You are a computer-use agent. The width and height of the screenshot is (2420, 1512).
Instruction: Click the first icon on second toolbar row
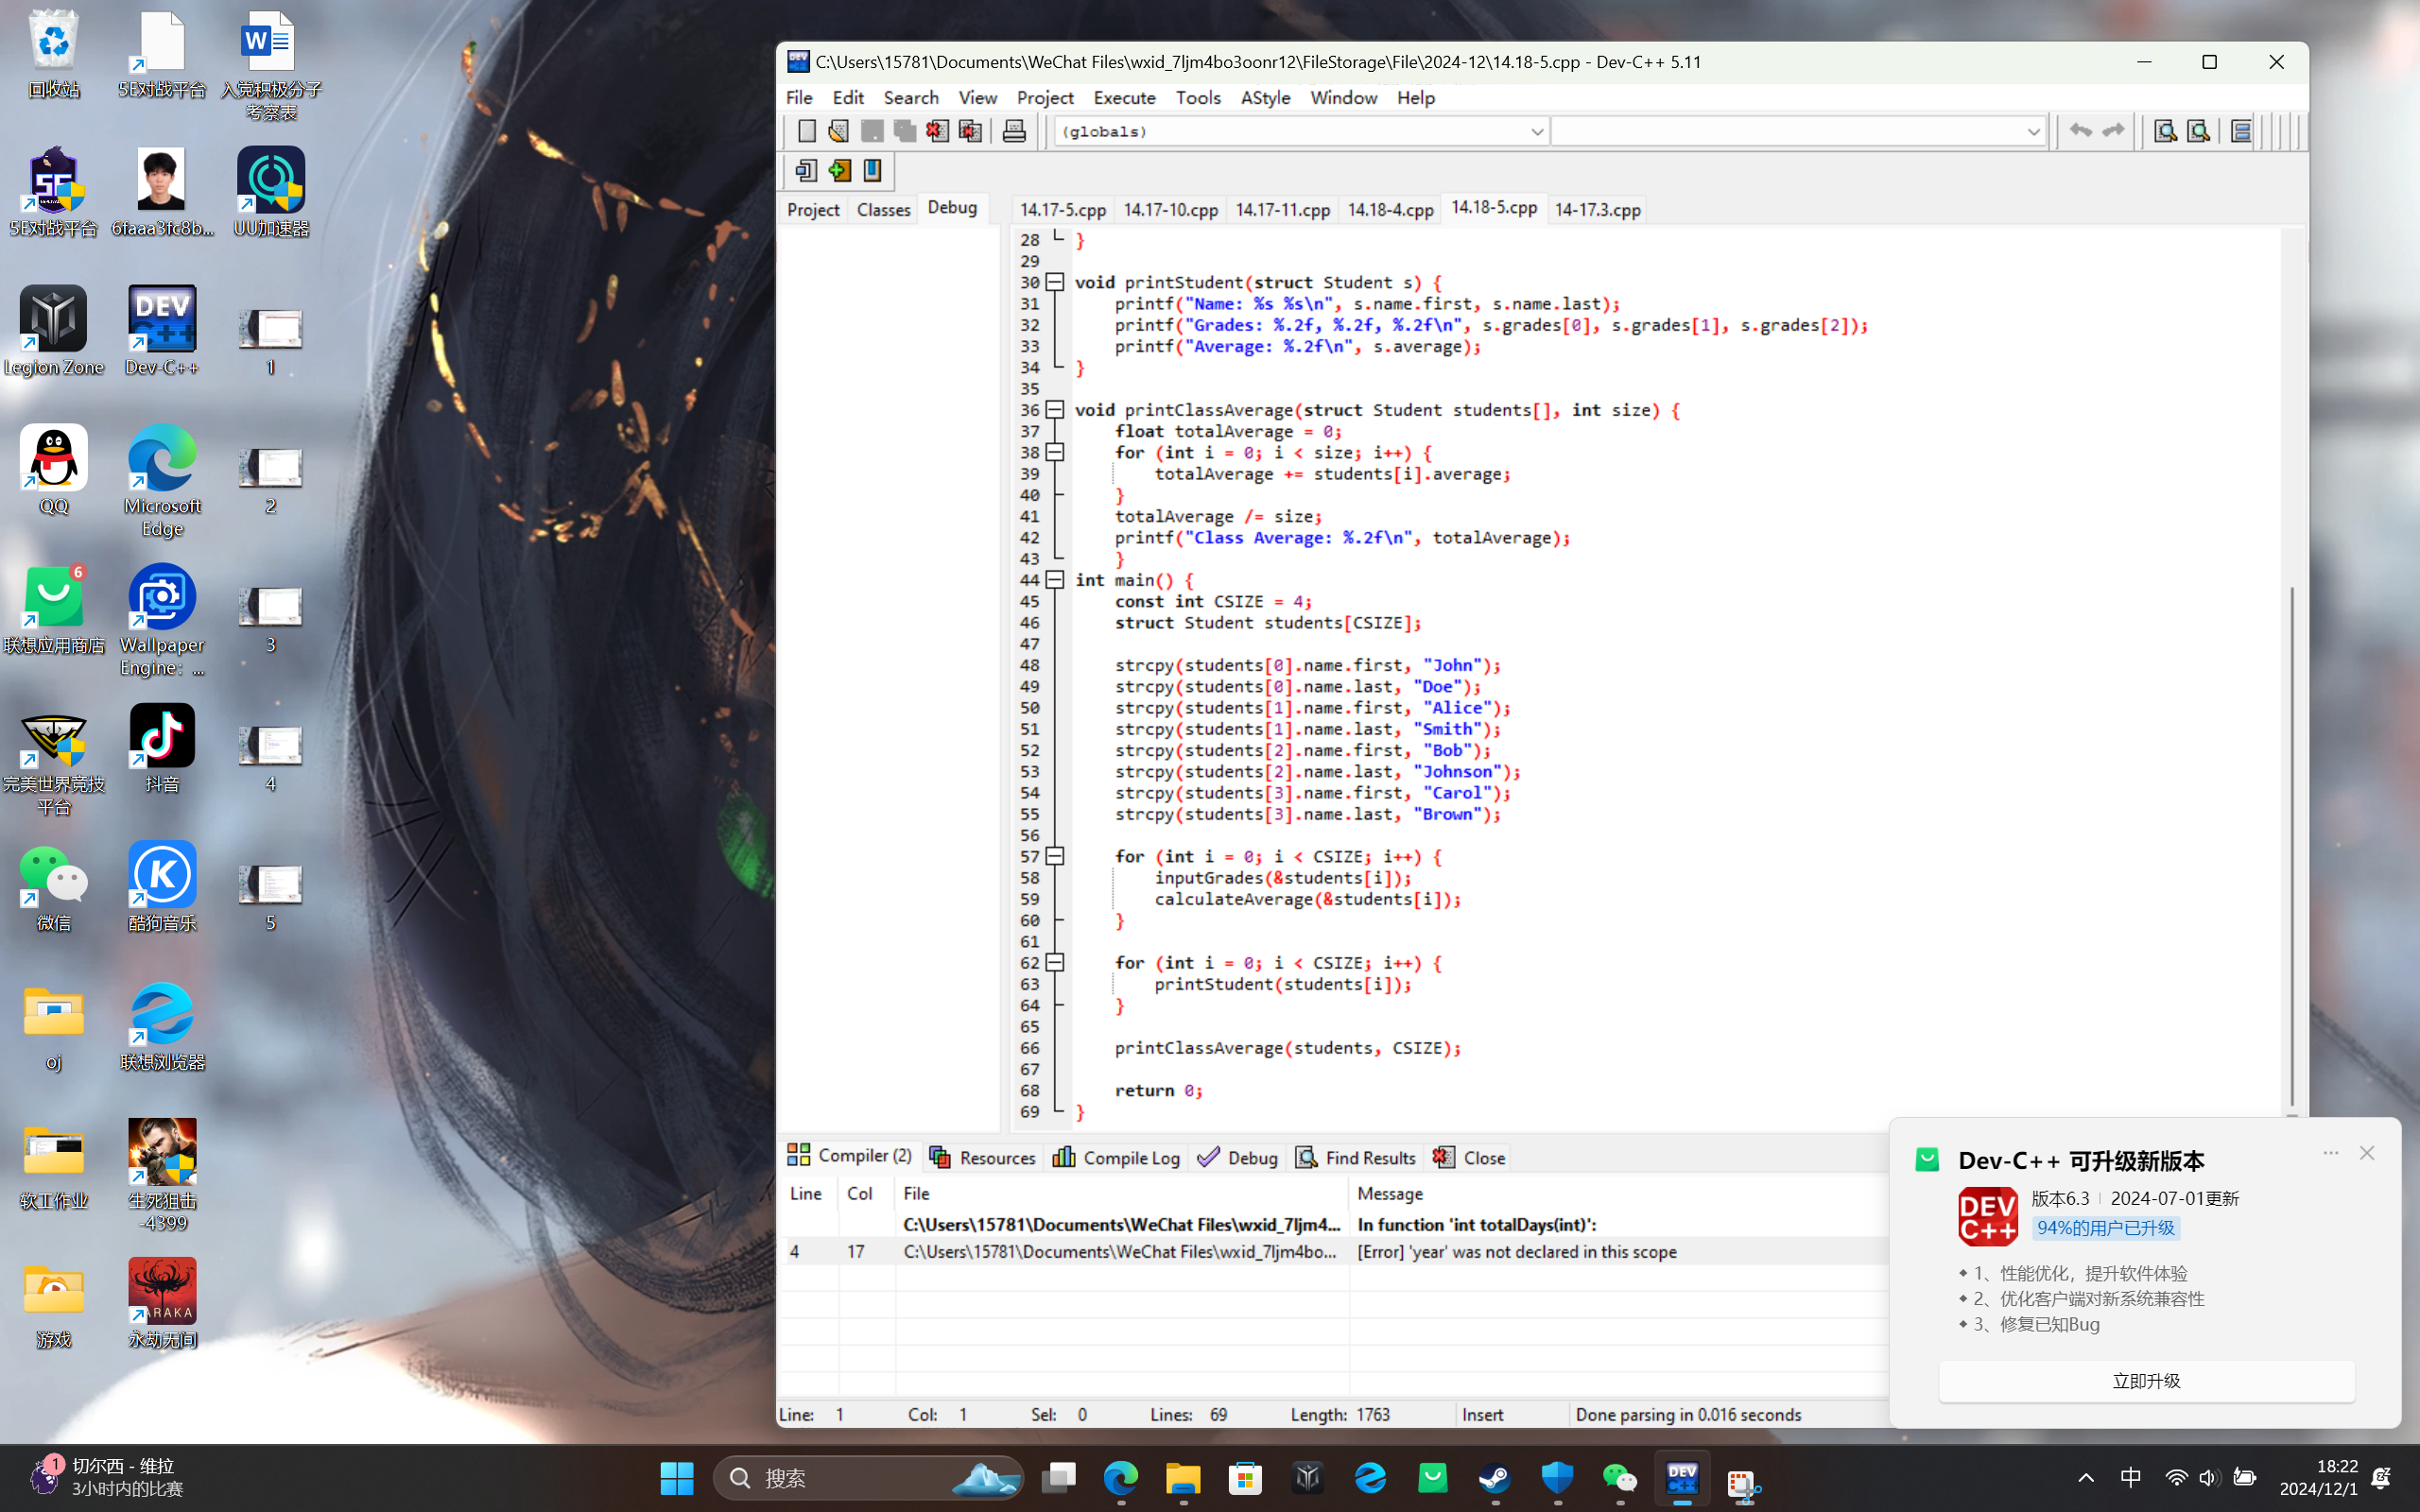pyautogui.click(x=806, y=171)
